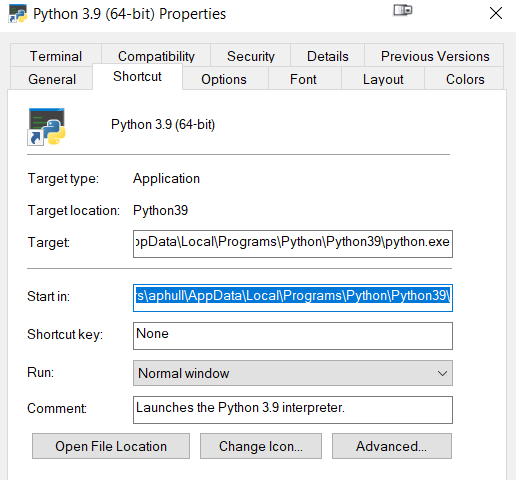Click the Target type label

[63, 179]
